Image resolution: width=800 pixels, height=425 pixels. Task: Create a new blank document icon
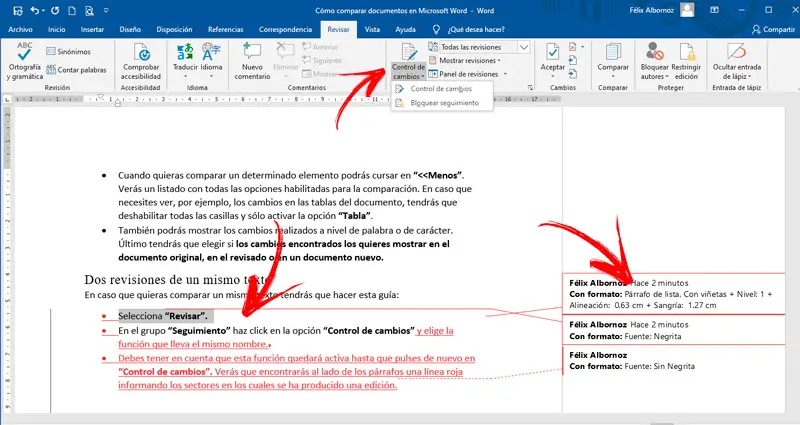pos(72,10)
